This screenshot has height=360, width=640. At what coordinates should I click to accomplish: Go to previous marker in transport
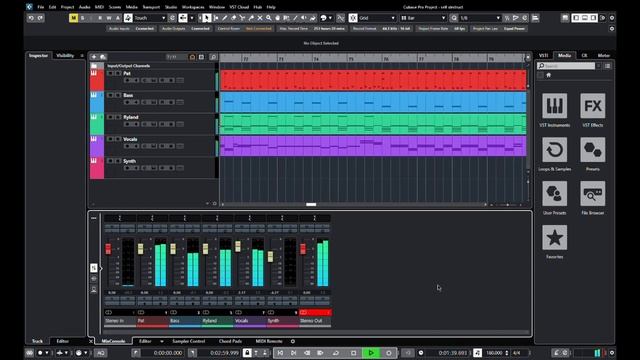point(280,353)
